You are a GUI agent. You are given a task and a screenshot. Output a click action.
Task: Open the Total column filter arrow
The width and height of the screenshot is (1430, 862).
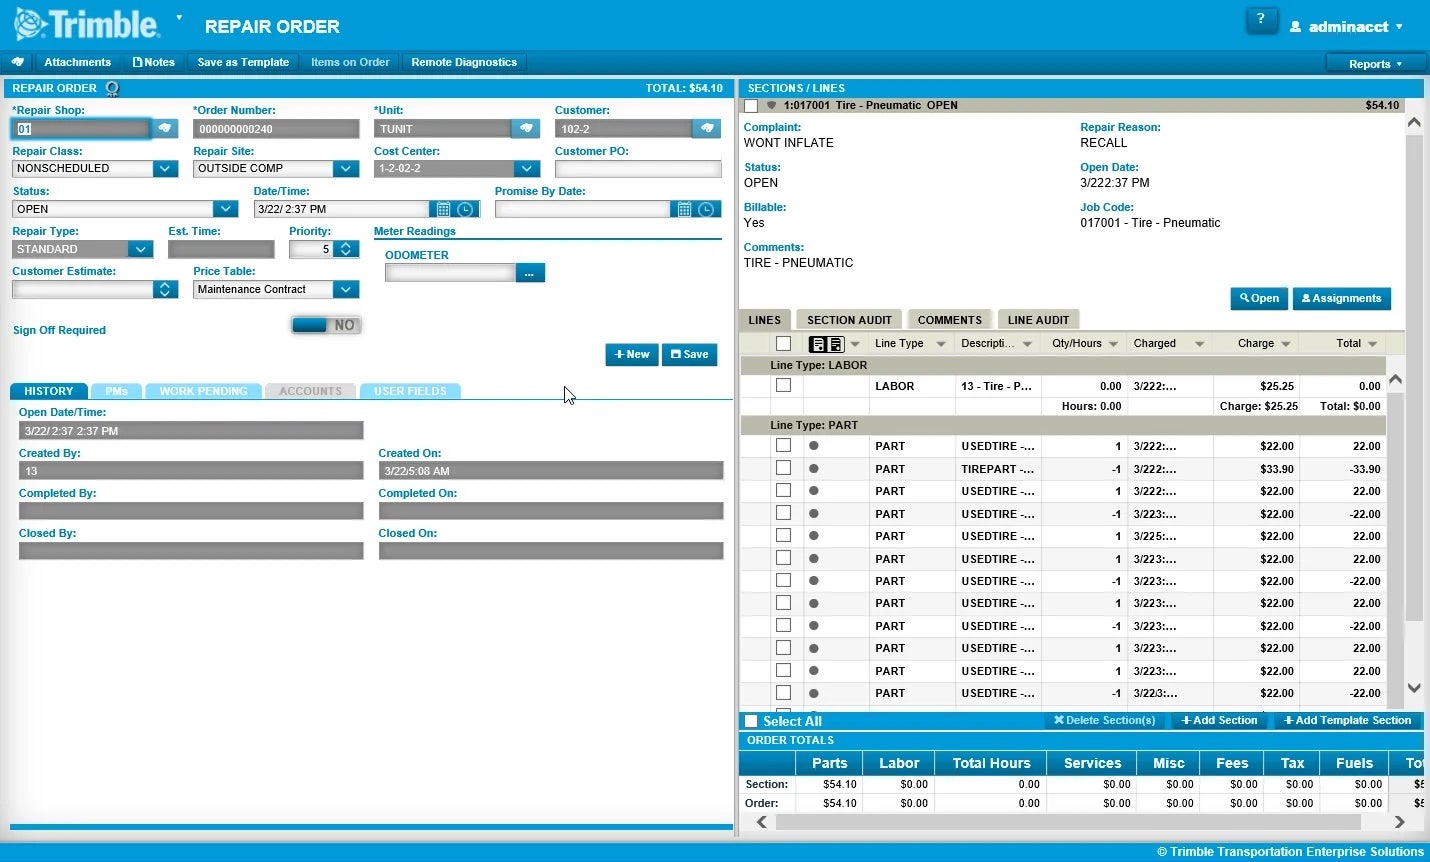[x=1372, y=344]
